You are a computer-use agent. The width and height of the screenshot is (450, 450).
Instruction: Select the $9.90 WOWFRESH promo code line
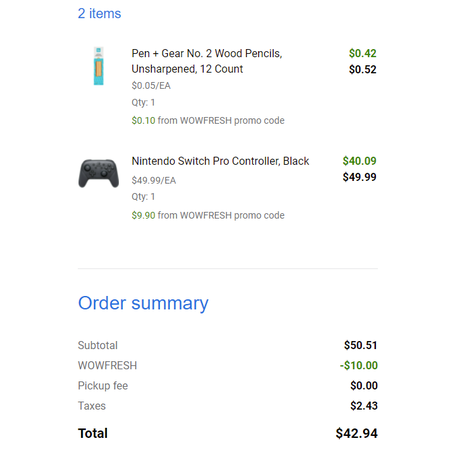tap(208, 215)
